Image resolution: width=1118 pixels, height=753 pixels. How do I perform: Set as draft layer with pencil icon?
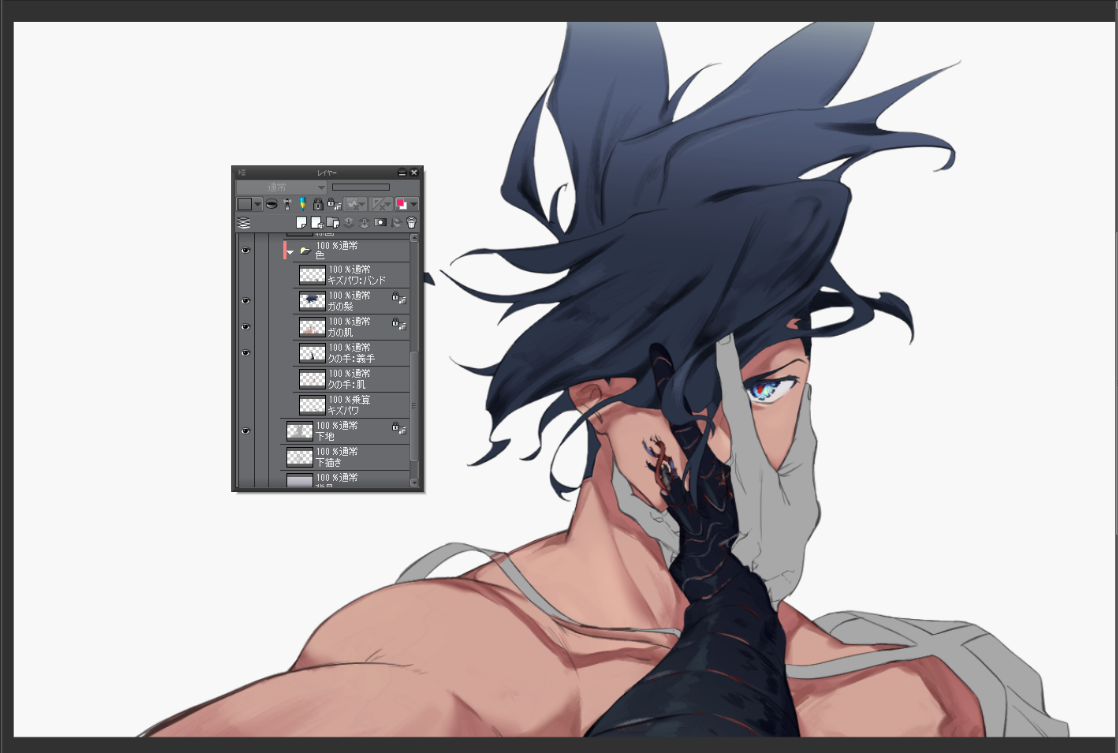(302, 204)
